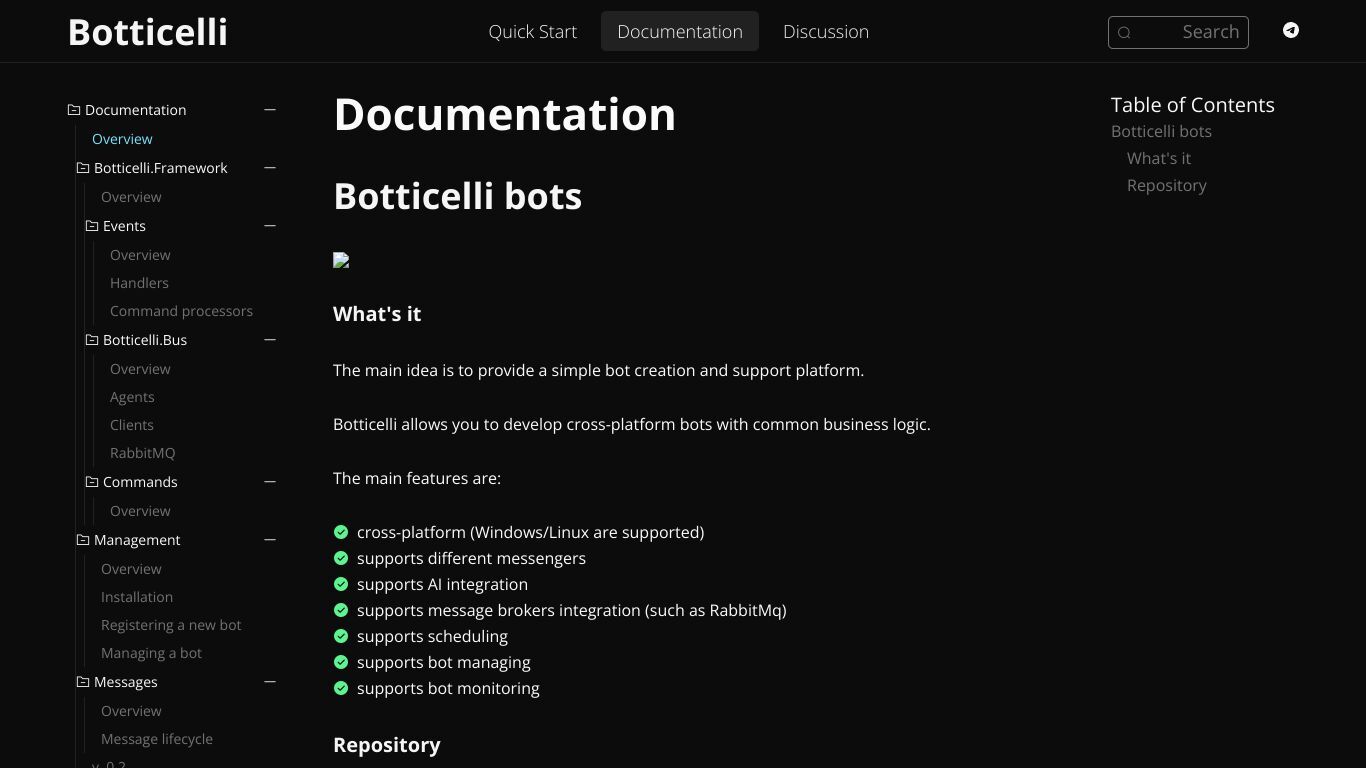Open the Handlers page
The width and height of the screenshot is (1366, 768).
[x=139, y=283]
